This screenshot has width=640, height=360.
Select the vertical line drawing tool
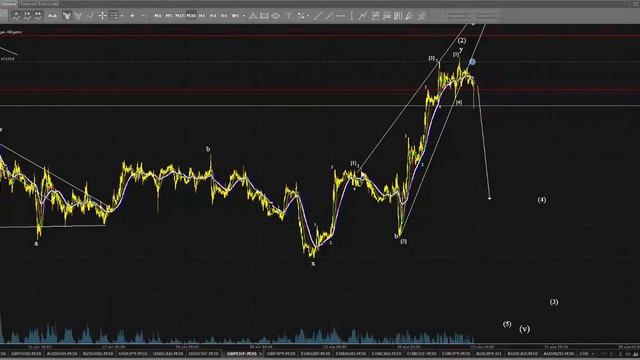click(x=351, y=16)
